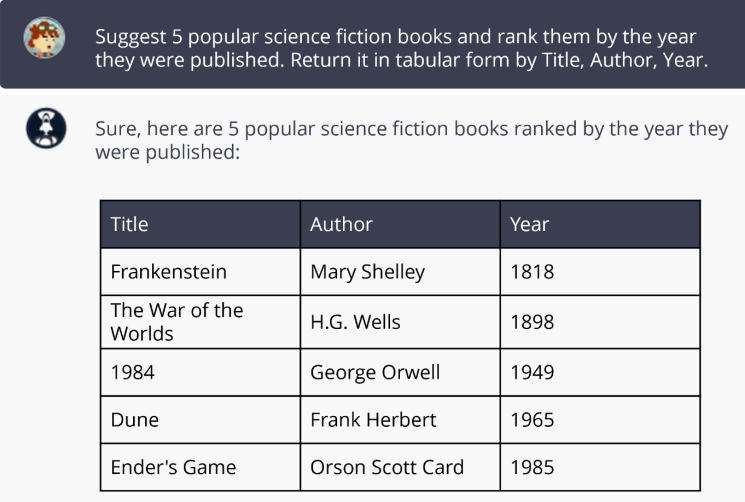Click the George Orwell author cell
The height and width of the screenshot is (502, 745).
click(x=400, y=372)
